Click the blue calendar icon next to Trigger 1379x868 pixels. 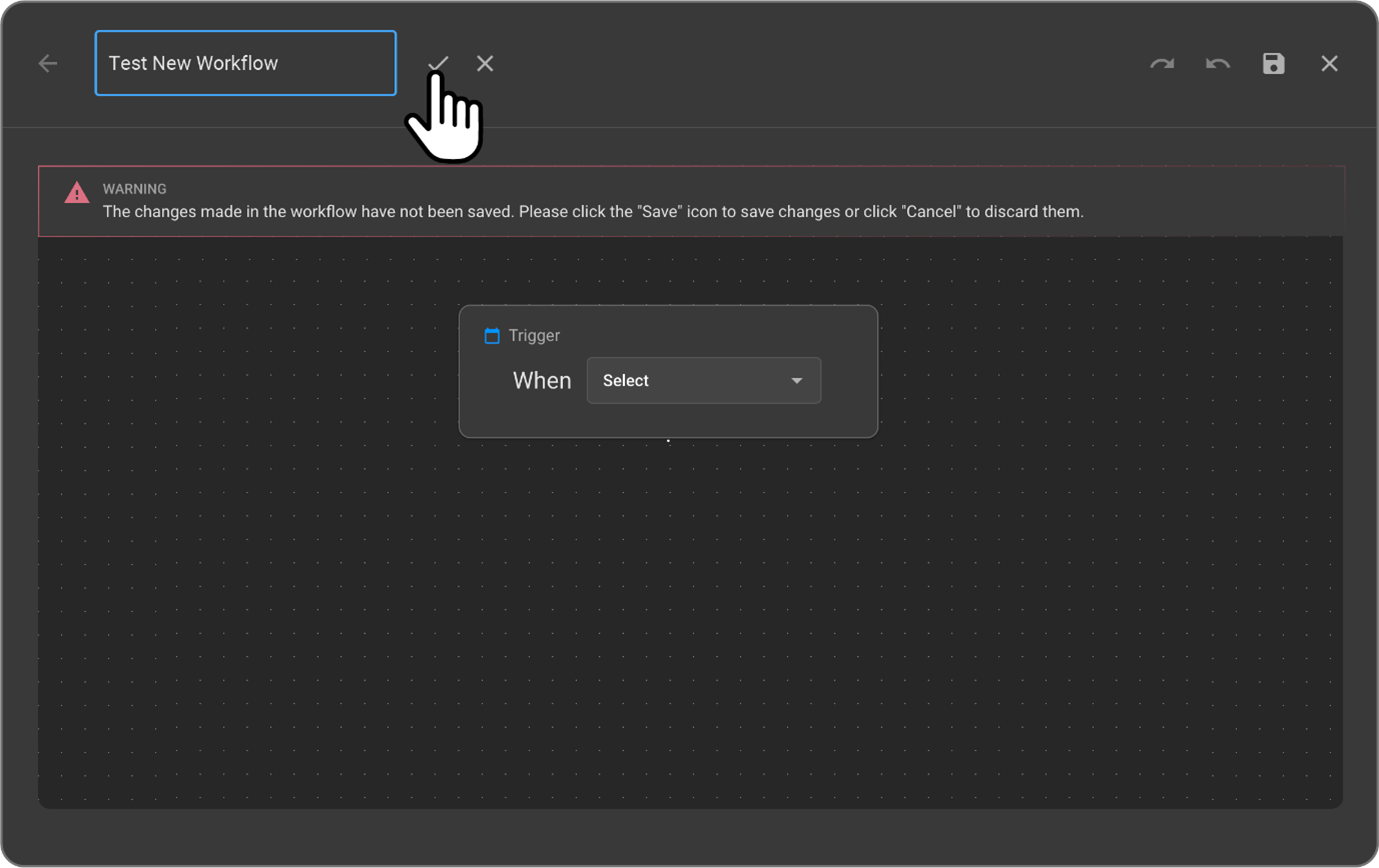pyautogui.click(x=492, y=336)
